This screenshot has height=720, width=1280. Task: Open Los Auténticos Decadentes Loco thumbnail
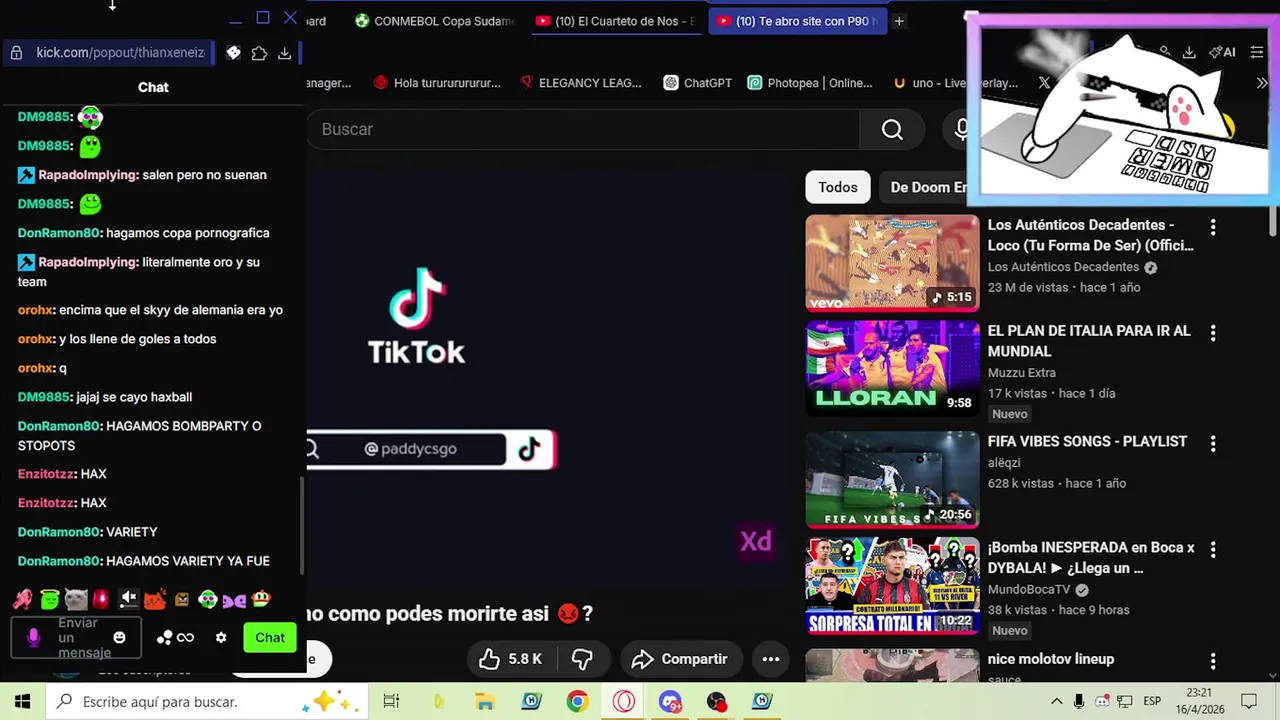click(x=892, y=263)
